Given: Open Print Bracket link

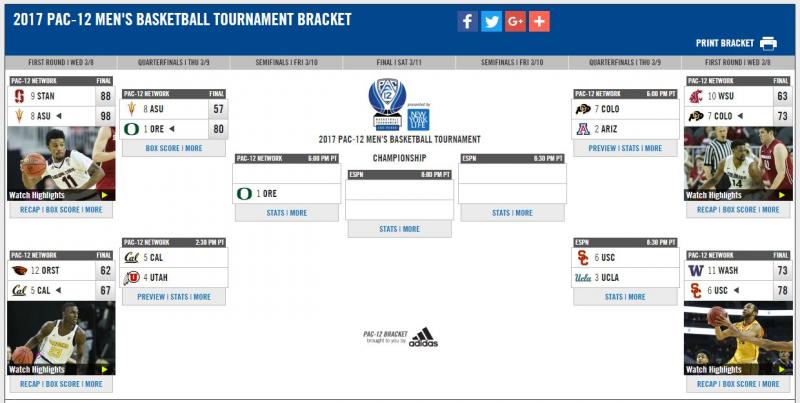Looking at the screenshot, I should pyautogui.click(x=724, y=43).
